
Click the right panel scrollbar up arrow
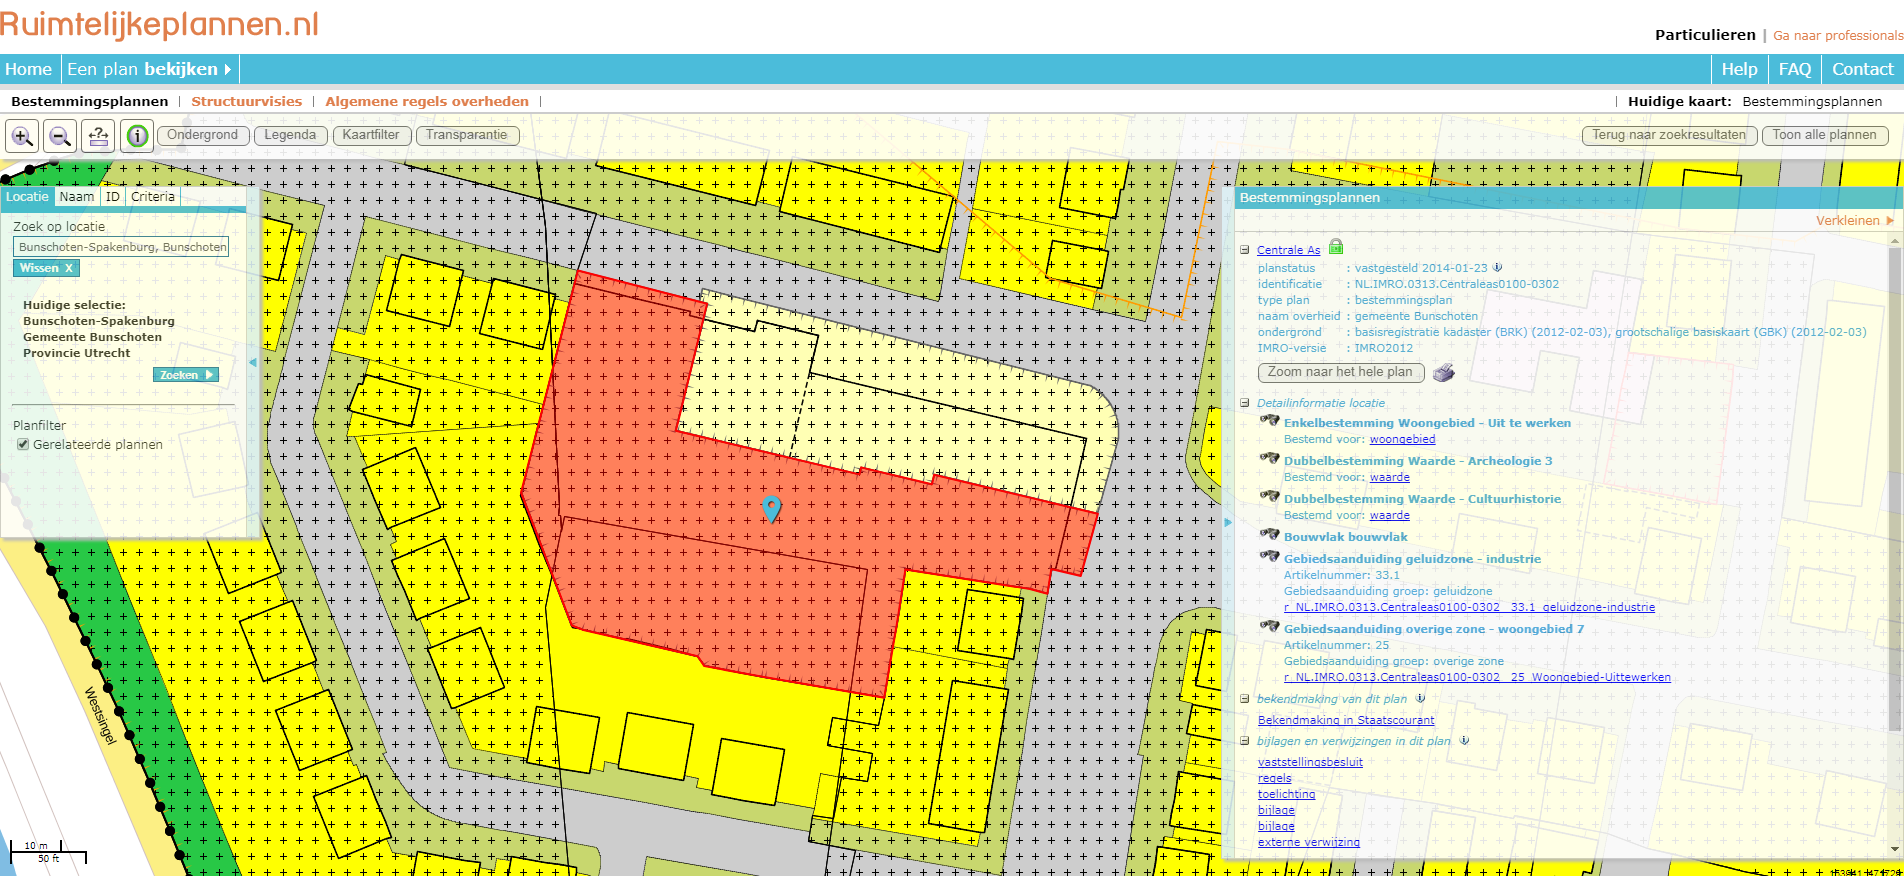(x=1895, y=241)
